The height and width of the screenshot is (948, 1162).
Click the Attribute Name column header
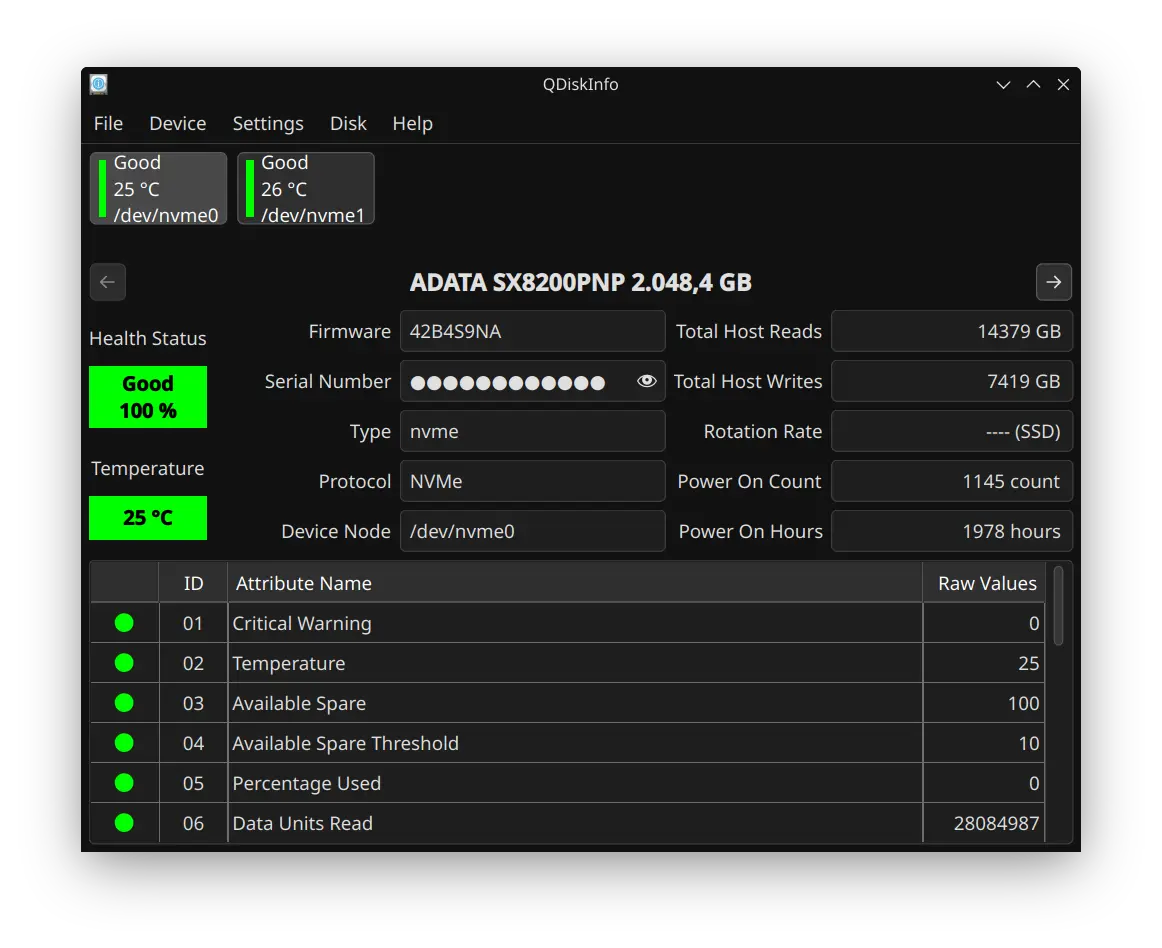[x=575, y=583]
